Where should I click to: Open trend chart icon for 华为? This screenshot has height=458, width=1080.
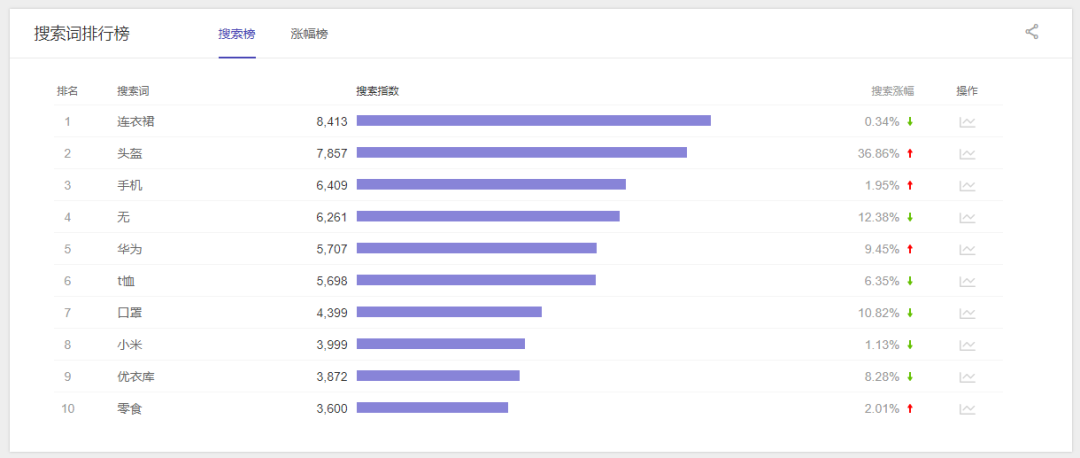[967, 250]
